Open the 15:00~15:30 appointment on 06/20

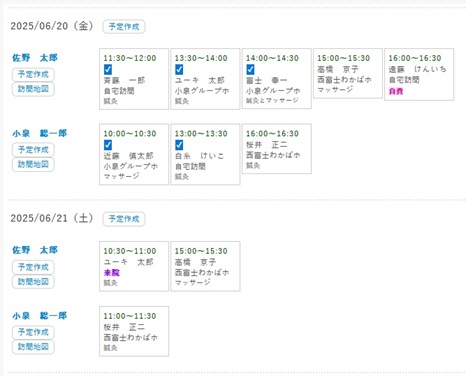[348, 73]
